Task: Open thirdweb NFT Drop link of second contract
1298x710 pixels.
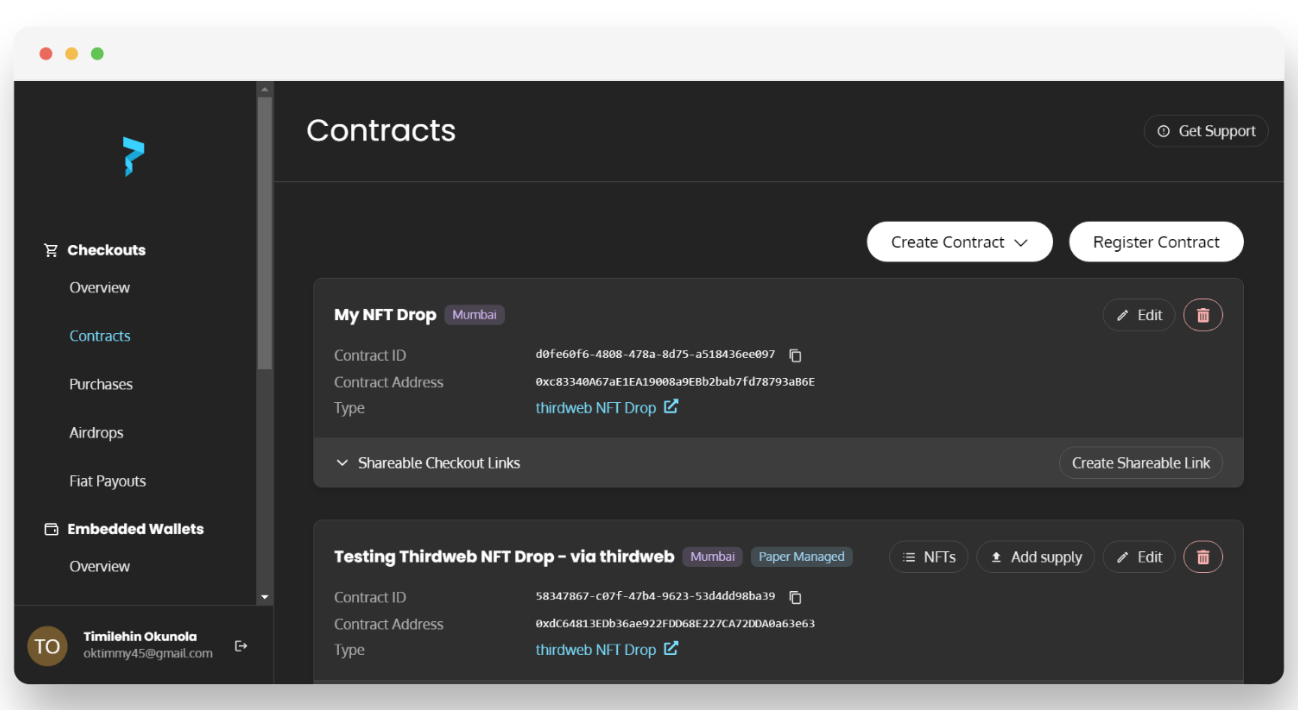Action: (596, 650)
